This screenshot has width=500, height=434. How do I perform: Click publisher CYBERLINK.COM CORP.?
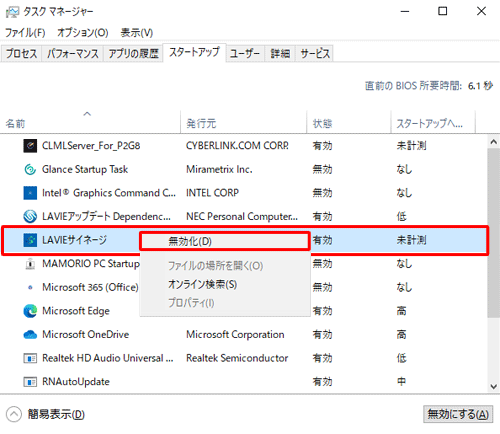[x=237, y=146]
